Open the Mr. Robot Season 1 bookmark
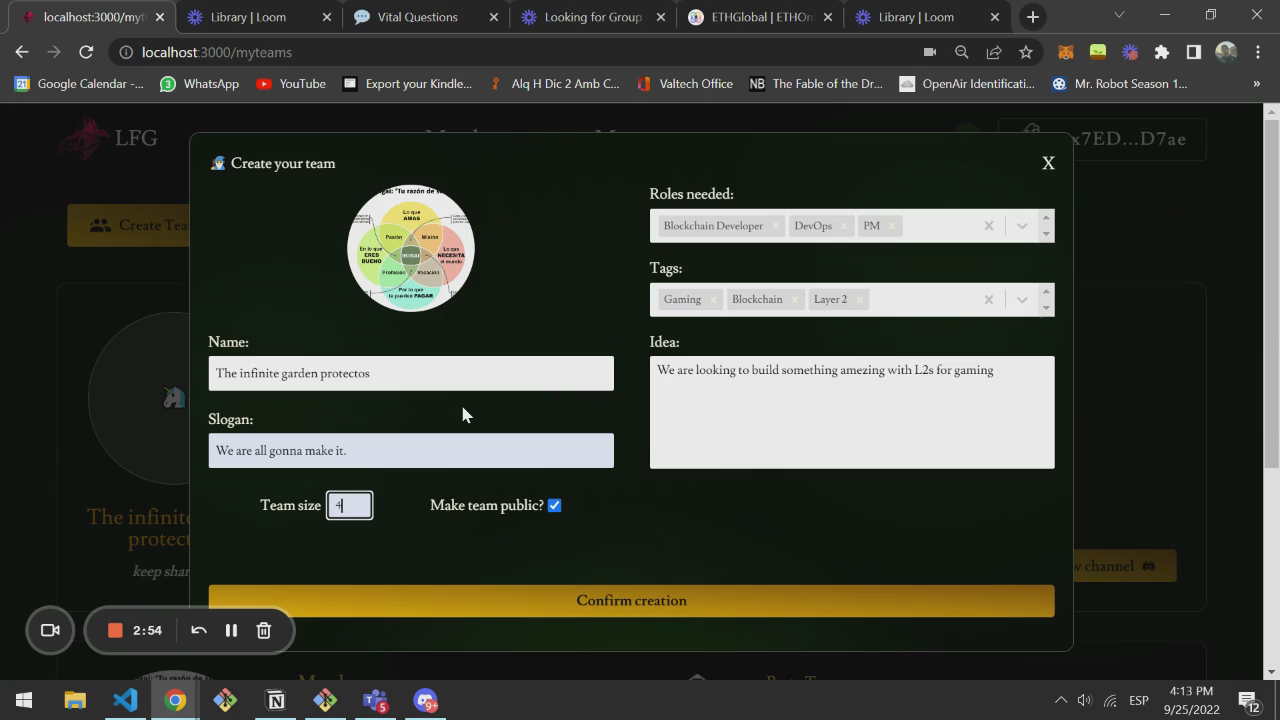 [1119, 84]
